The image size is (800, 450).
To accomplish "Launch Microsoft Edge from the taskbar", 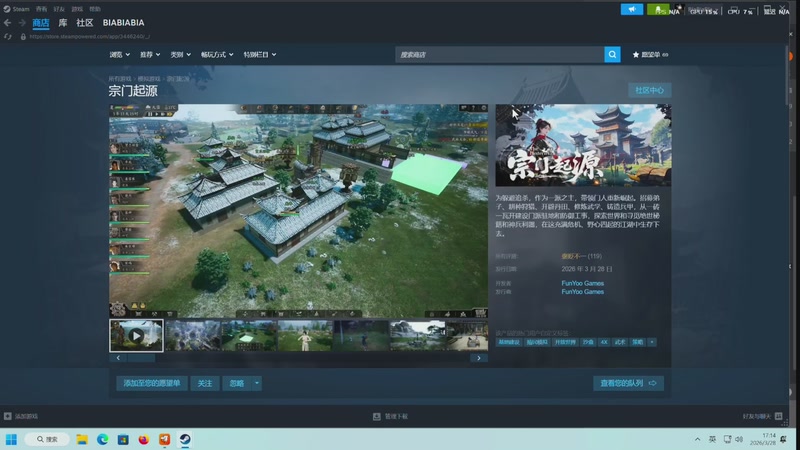I will coord(103,439).
